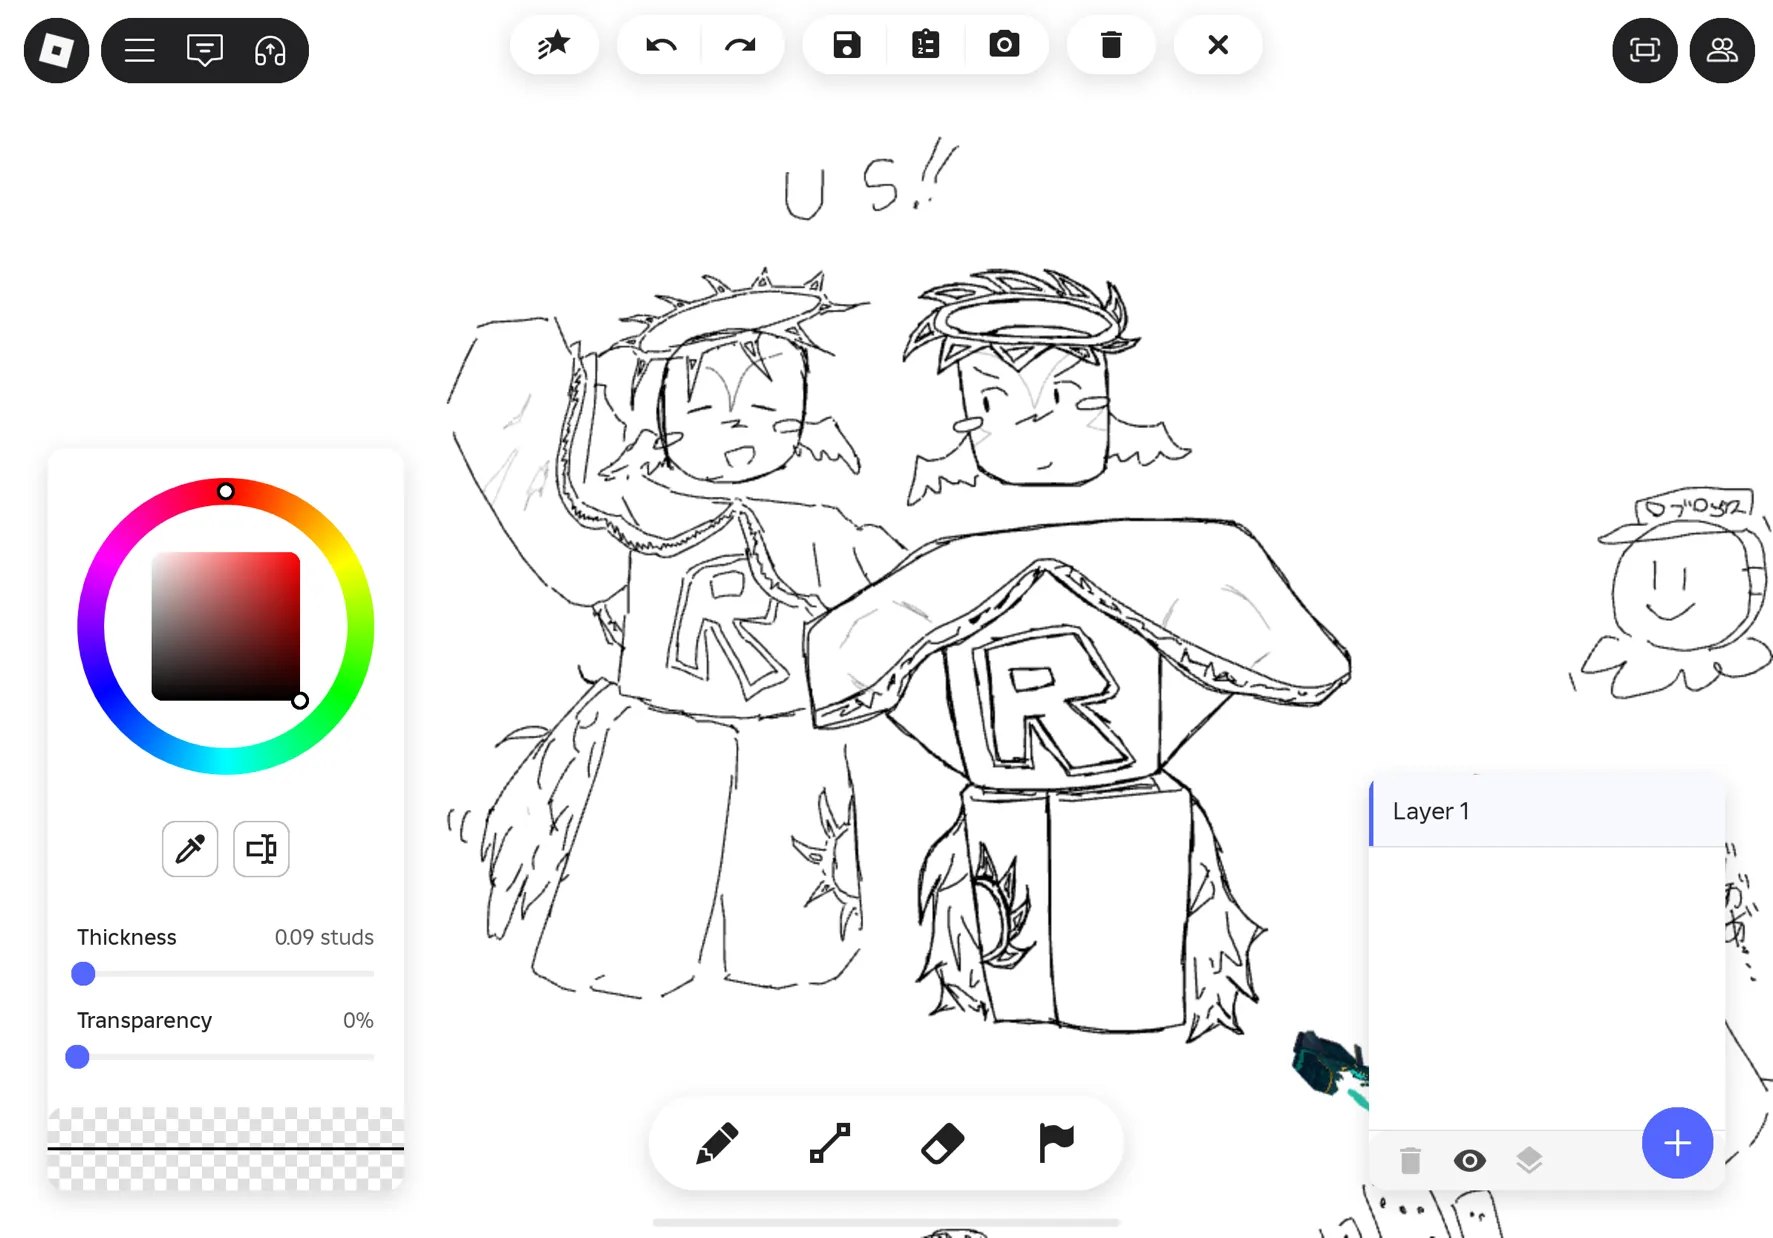The height and width of the screenshot is (1238, 1773).
Task: Take a snapshot with camera icon
Action: pyautogui.click(x=1004, y=45)
